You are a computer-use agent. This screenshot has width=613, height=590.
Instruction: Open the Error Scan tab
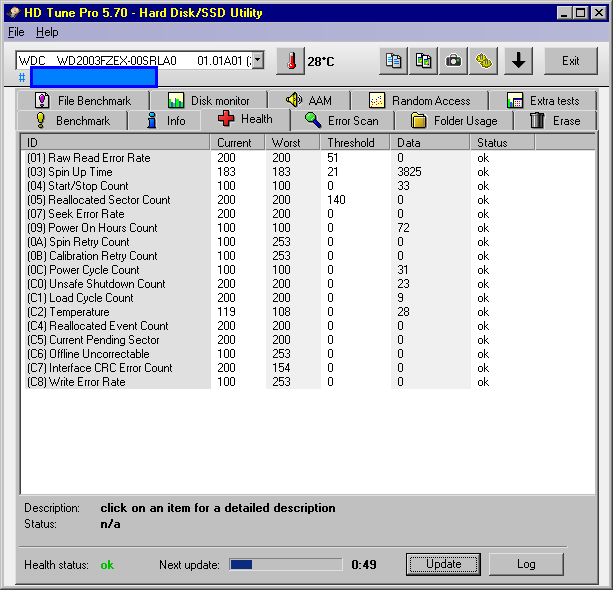[x=342, y=120]
